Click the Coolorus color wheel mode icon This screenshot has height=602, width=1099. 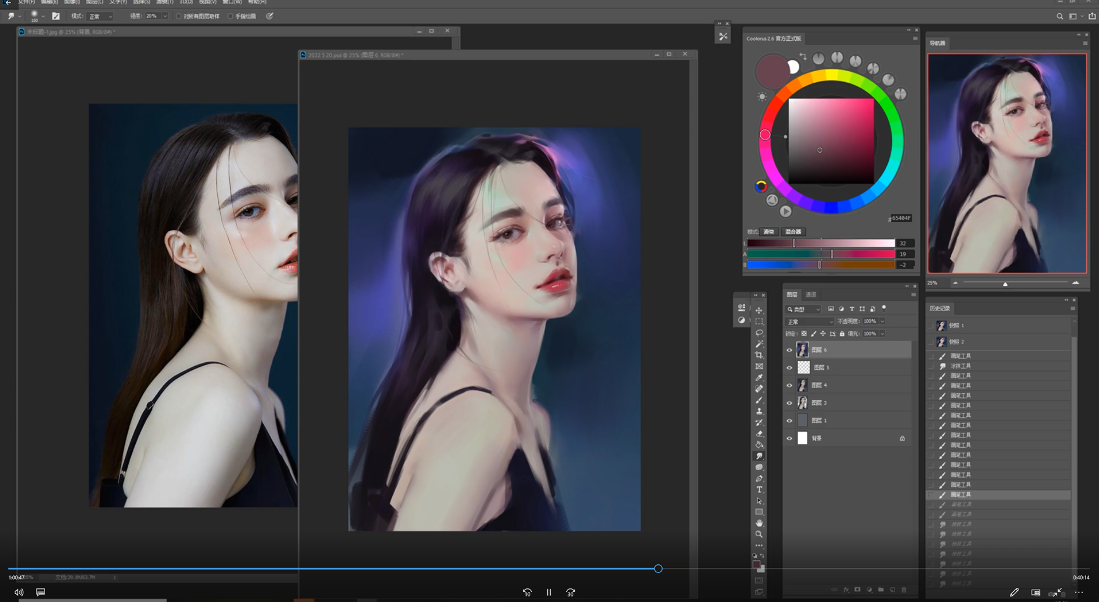[x=761, y=186]
